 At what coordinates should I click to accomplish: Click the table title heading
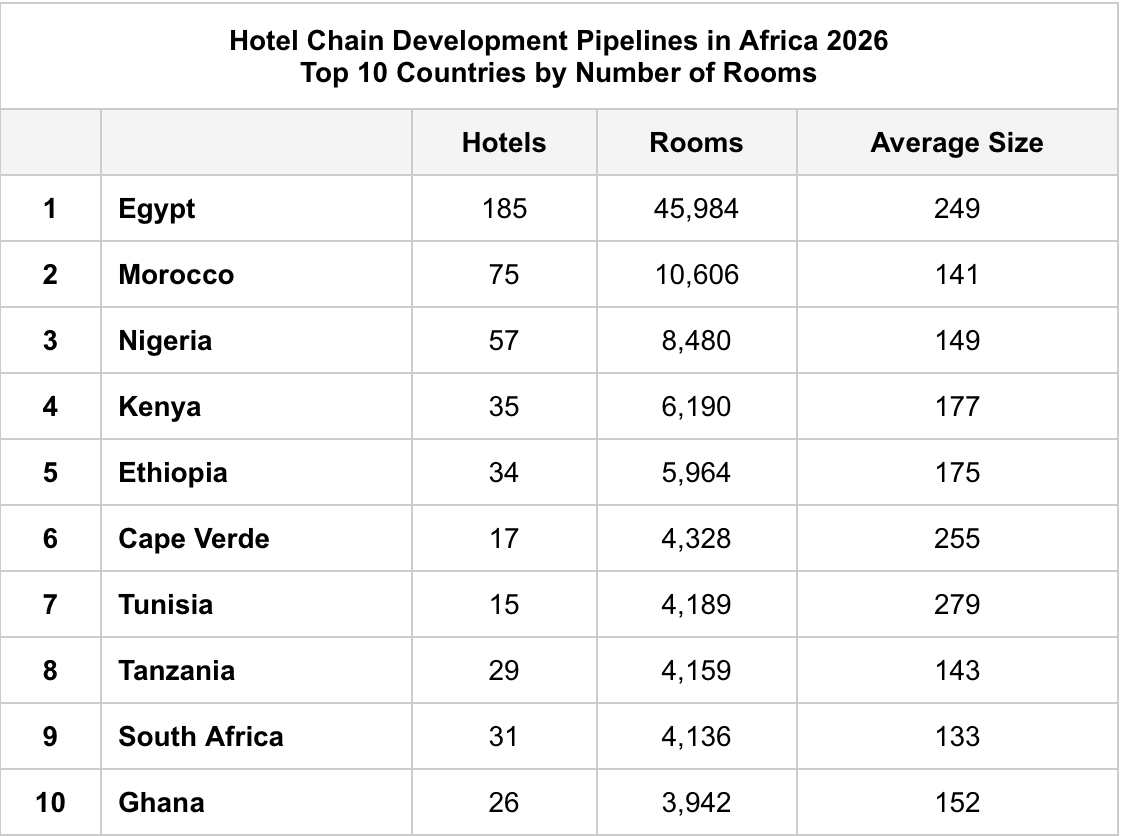click(558, 57)
